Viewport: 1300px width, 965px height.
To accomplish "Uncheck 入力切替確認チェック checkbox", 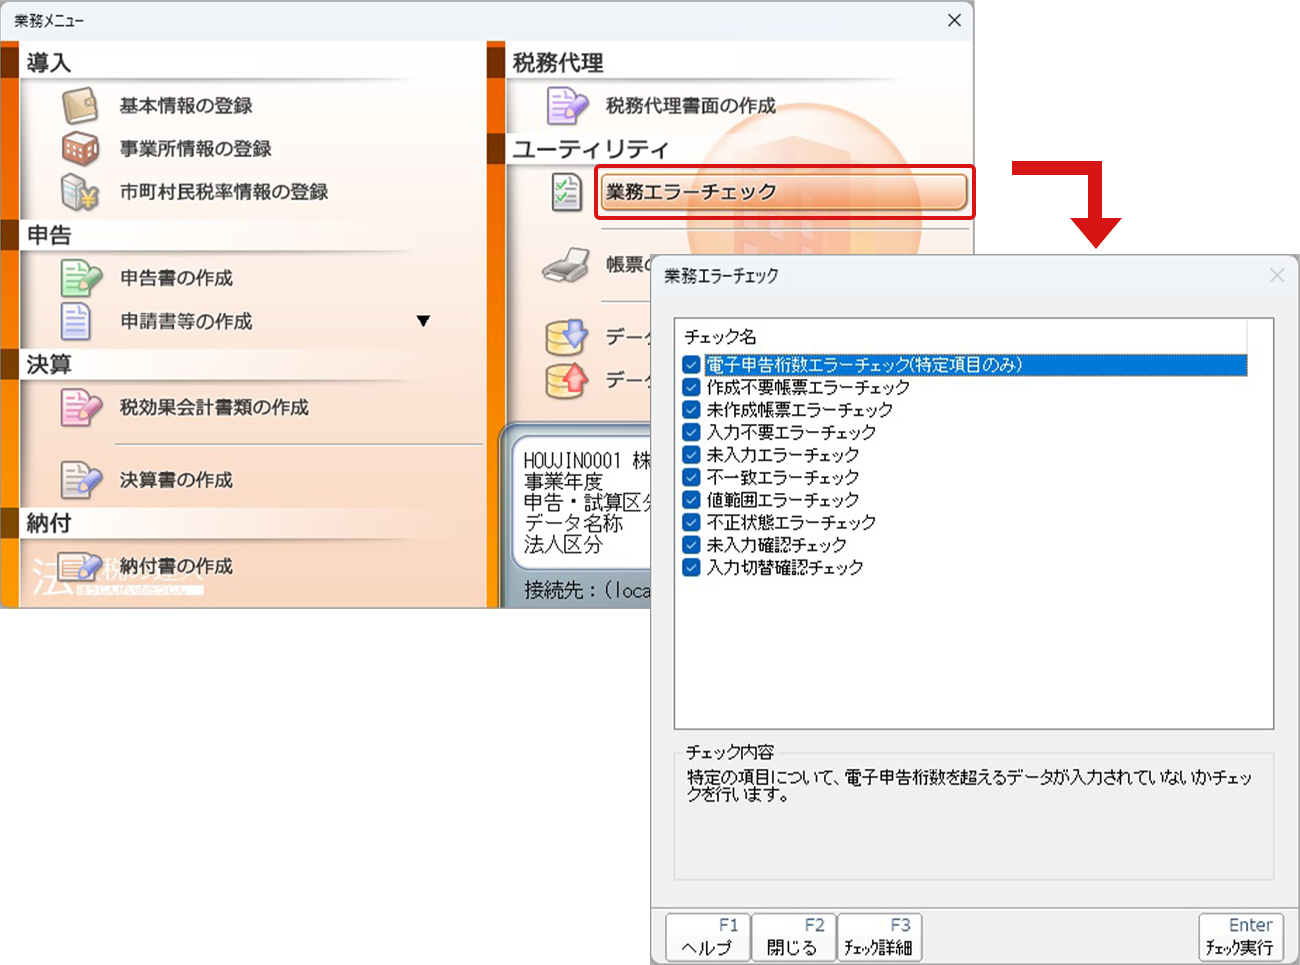I will (x=691, y=568).
